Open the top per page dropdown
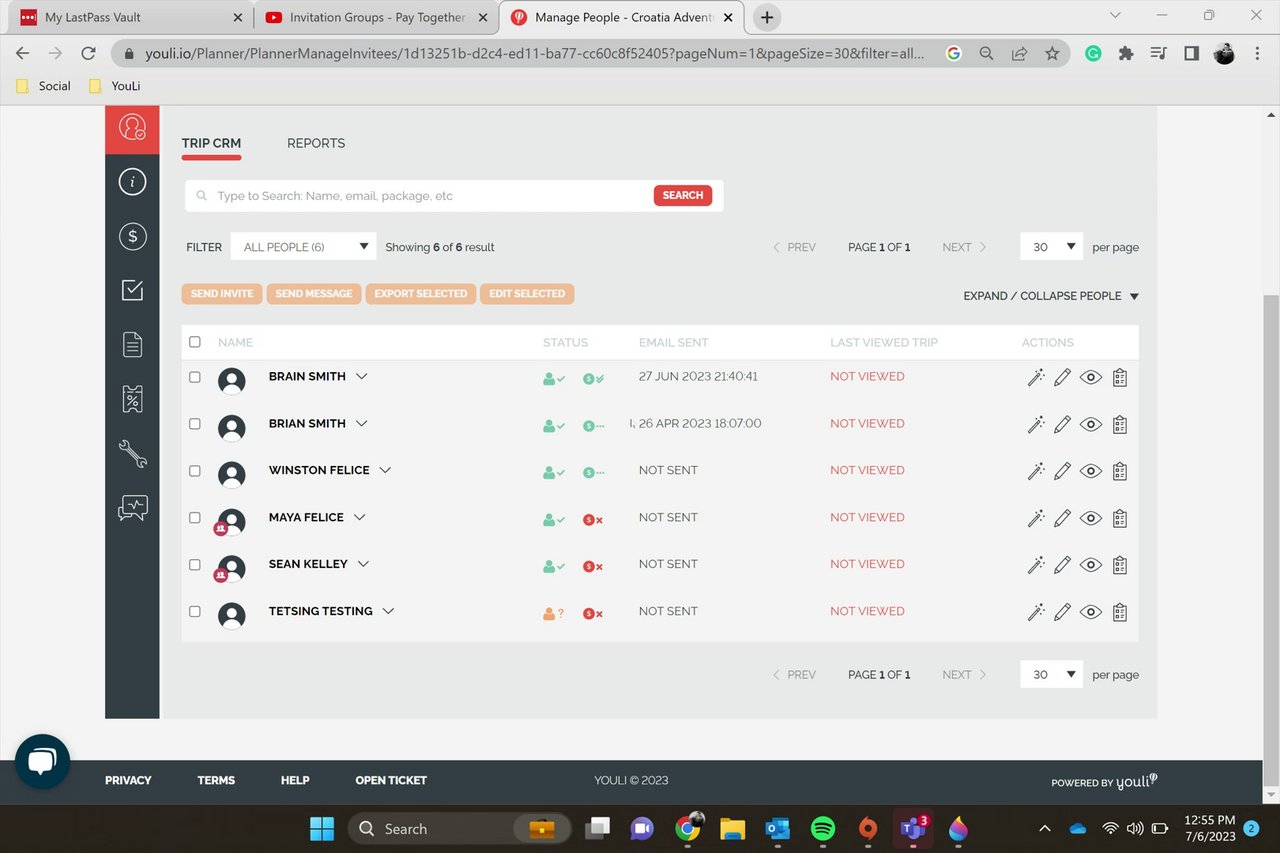The width and height of the screenshot is (1280, 853). point(1051,247)
